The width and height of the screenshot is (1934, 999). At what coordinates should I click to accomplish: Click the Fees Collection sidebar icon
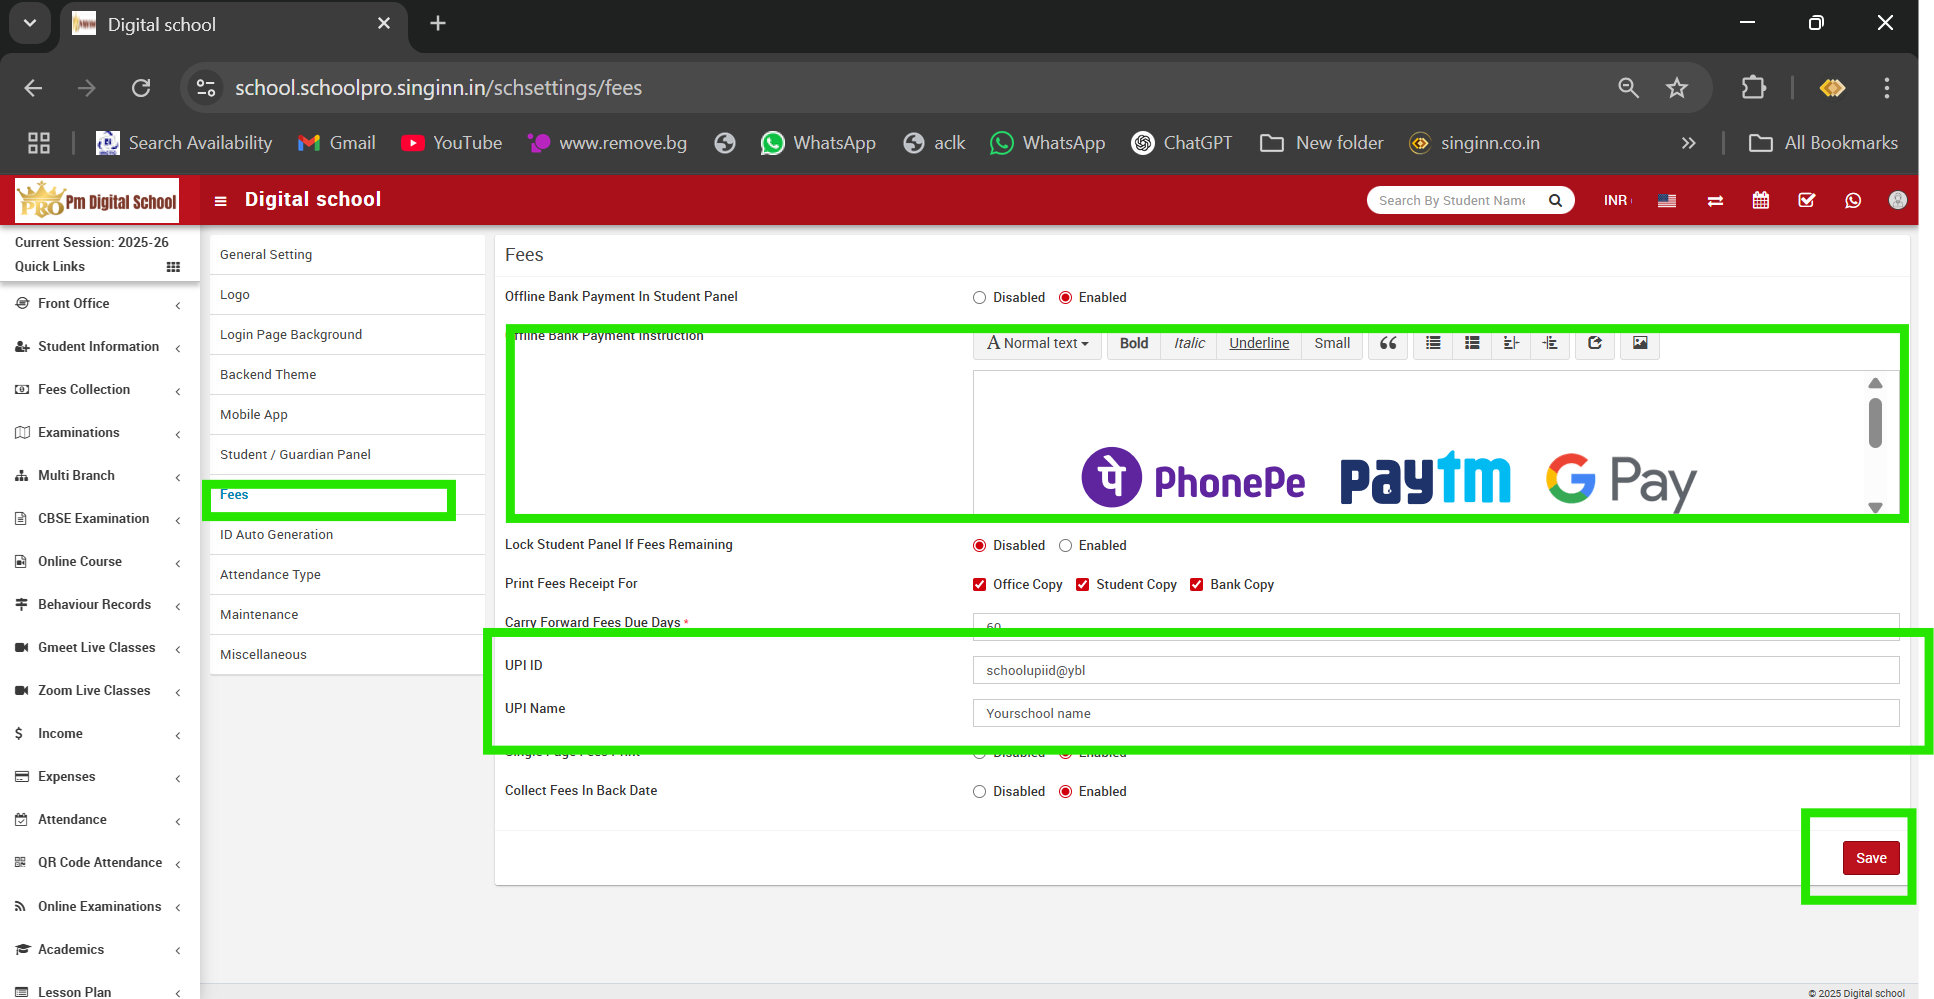pyautogui.click(x=22, y=390)
